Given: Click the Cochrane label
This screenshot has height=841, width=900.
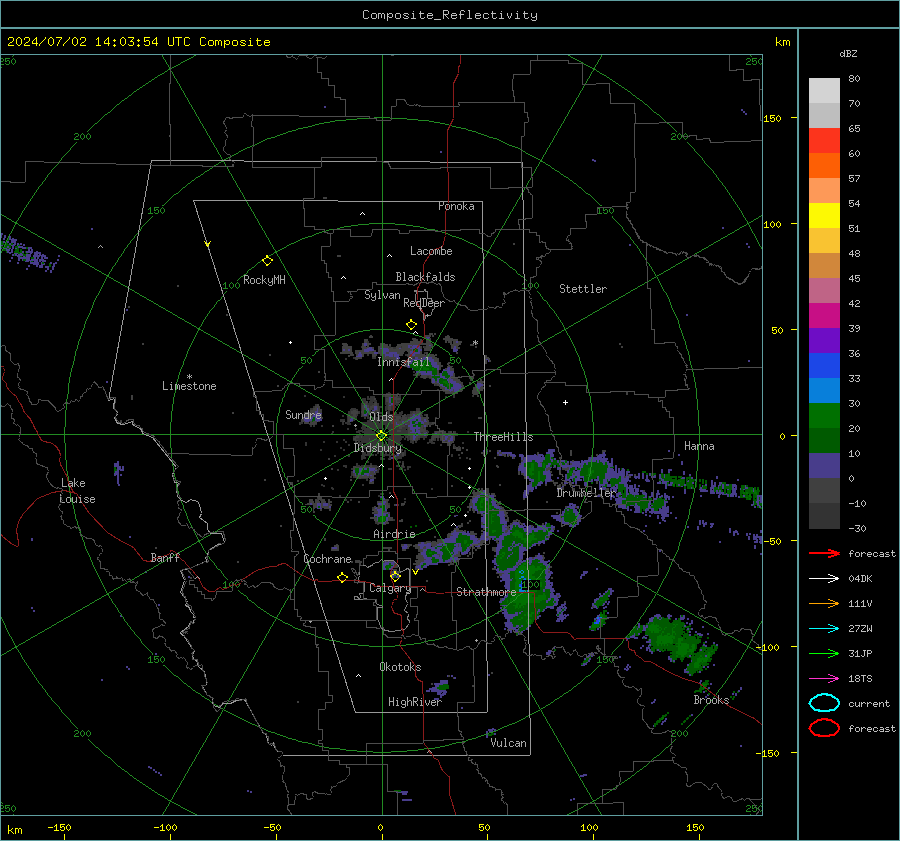Looking at the screenshot, I should [x=327, y=559].
